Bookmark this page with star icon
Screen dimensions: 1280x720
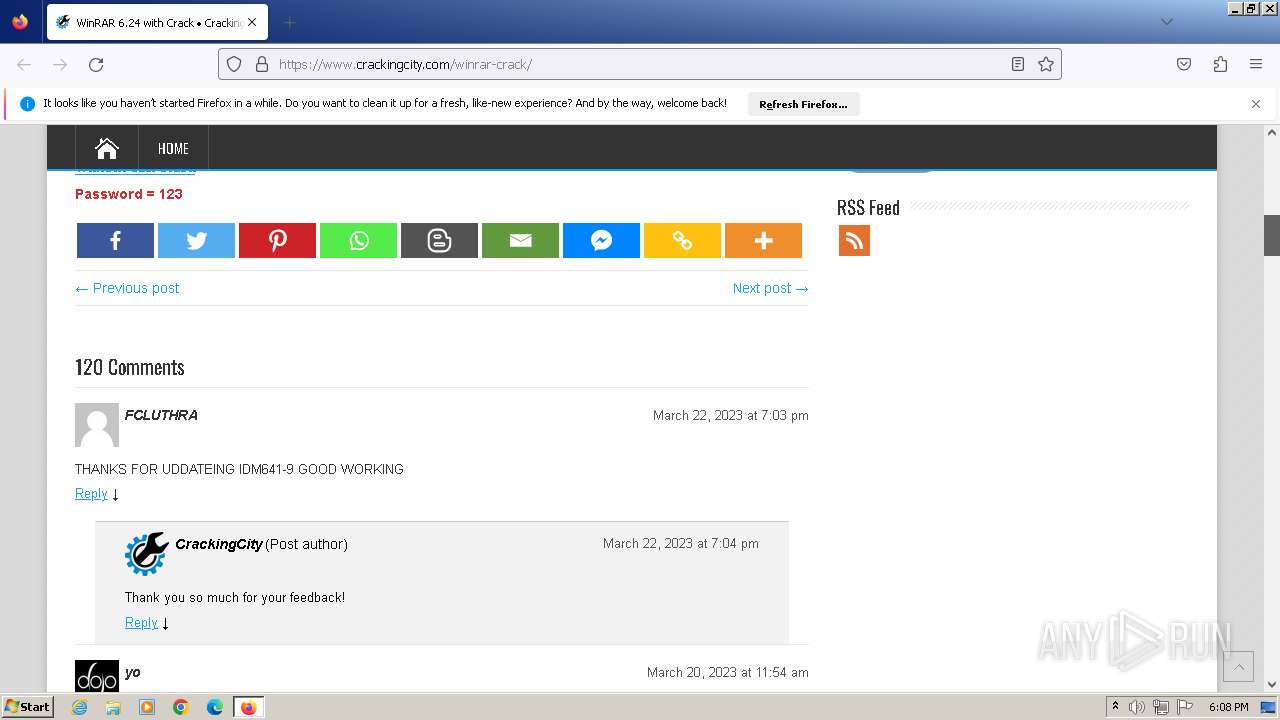point(1046,64)
